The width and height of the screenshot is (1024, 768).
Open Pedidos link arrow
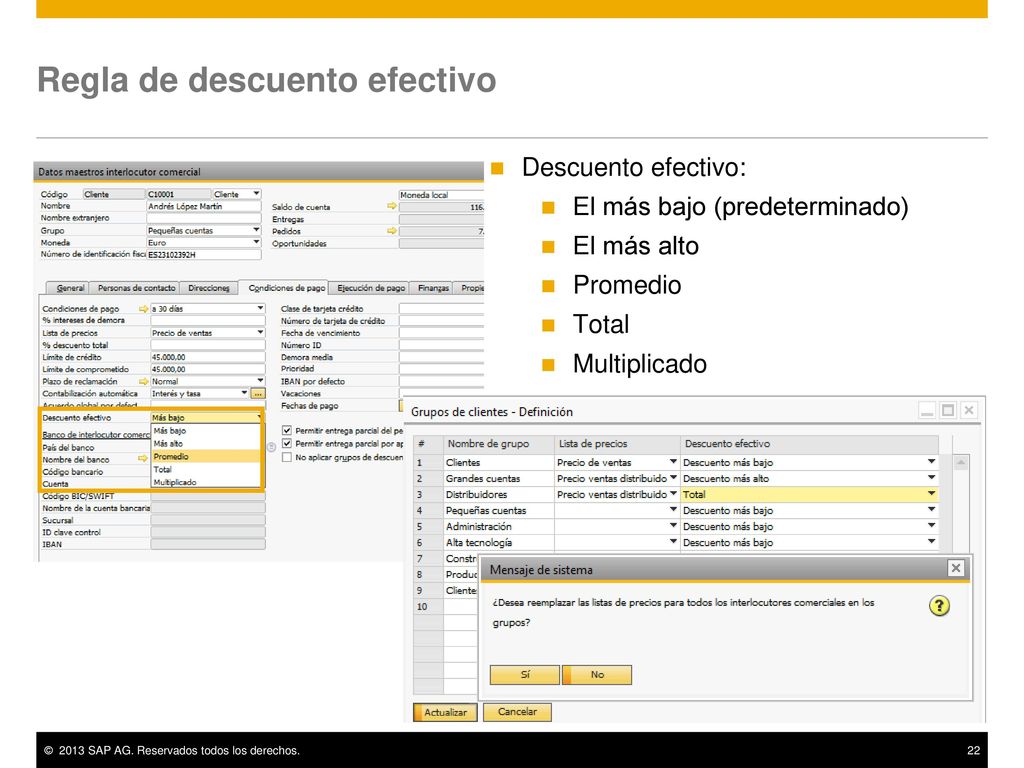392,231
